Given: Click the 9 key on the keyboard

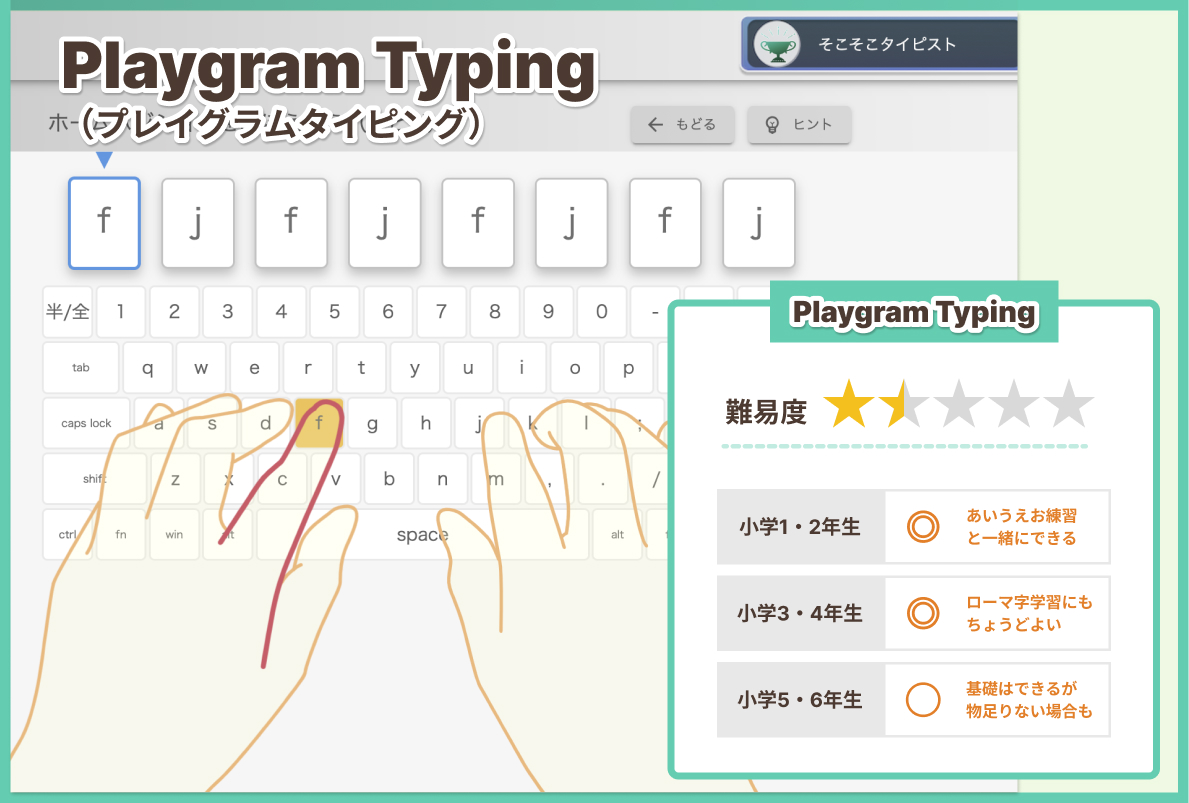Looking at the screenshot, I should tap(548, 312).
